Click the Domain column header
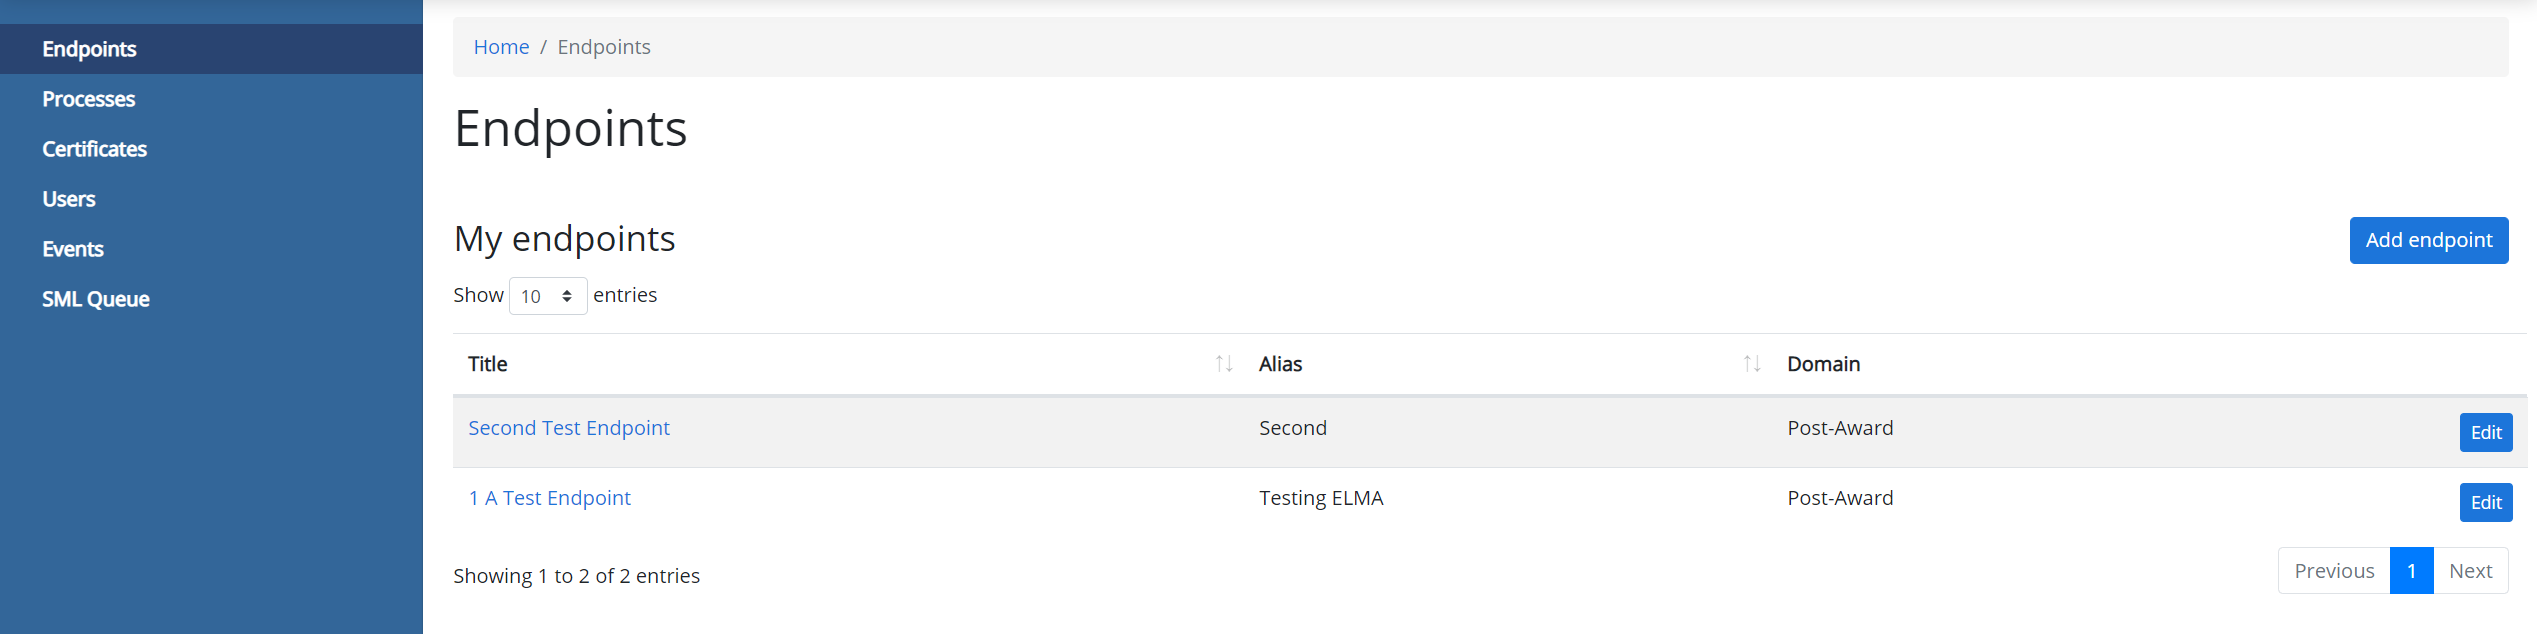The width and height of the screenshot is (2537, 634). (x=1823, y=364)
